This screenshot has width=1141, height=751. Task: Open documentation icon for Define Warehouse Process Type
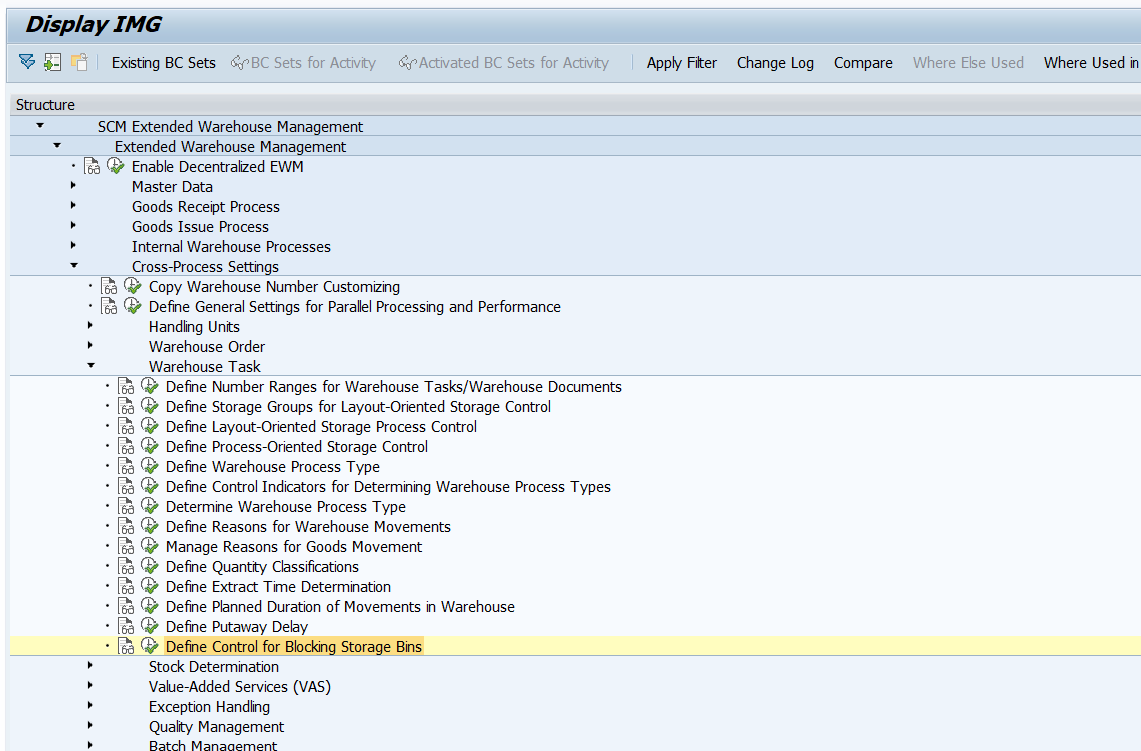126,466
